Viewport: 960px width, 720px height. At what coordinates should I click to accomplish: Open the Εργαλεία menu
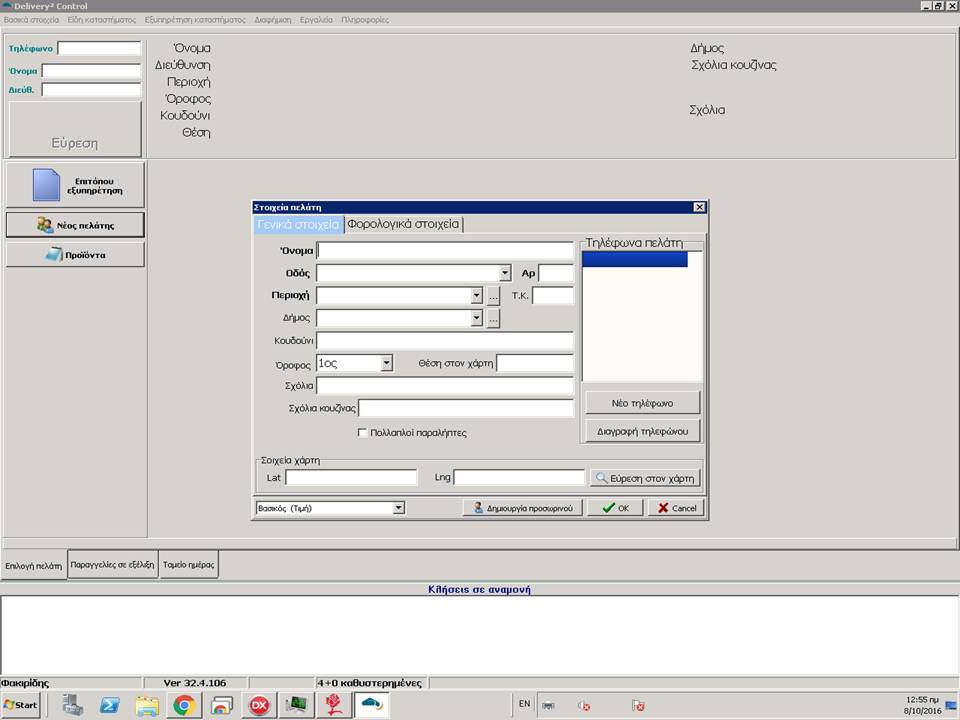click(x=316, y=20)
